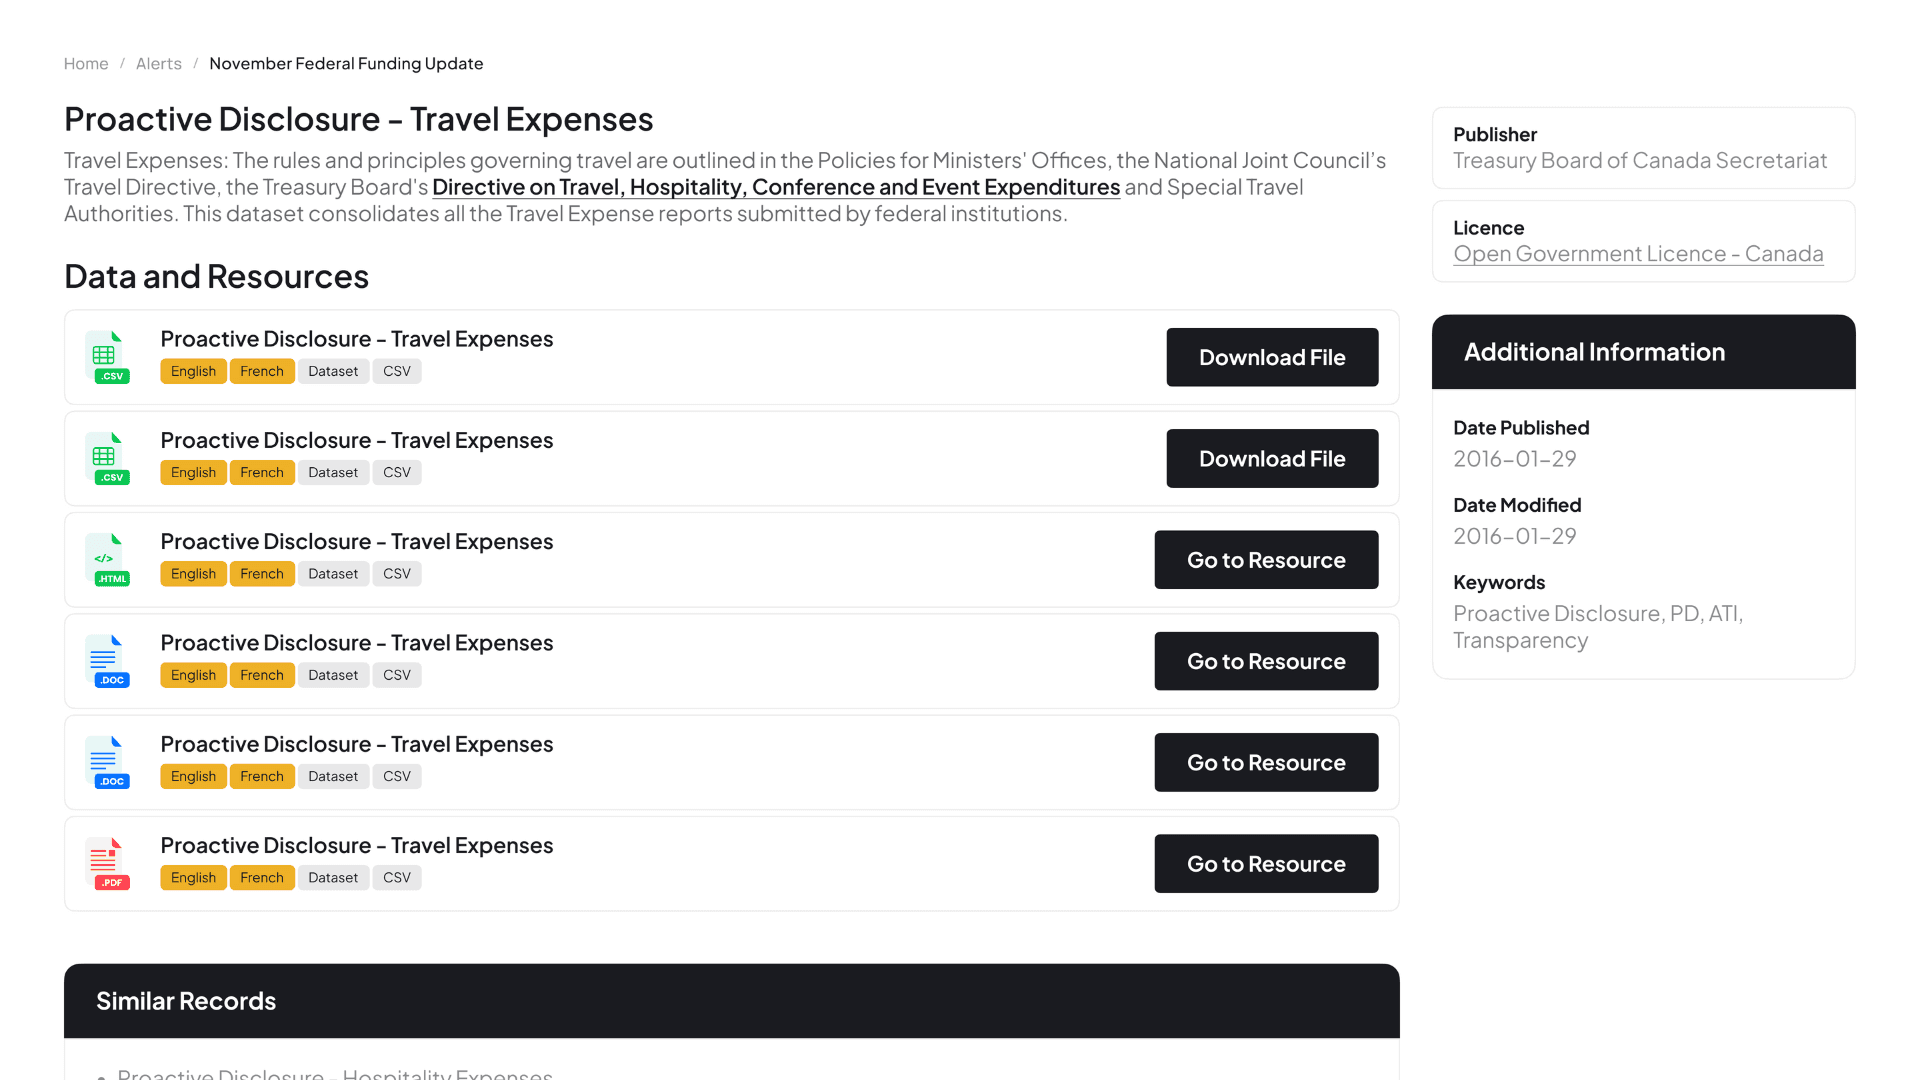Click the PDF file type icon
Image resolution: width=1920 pixels, height=1080 pixels.
(108, 864)
